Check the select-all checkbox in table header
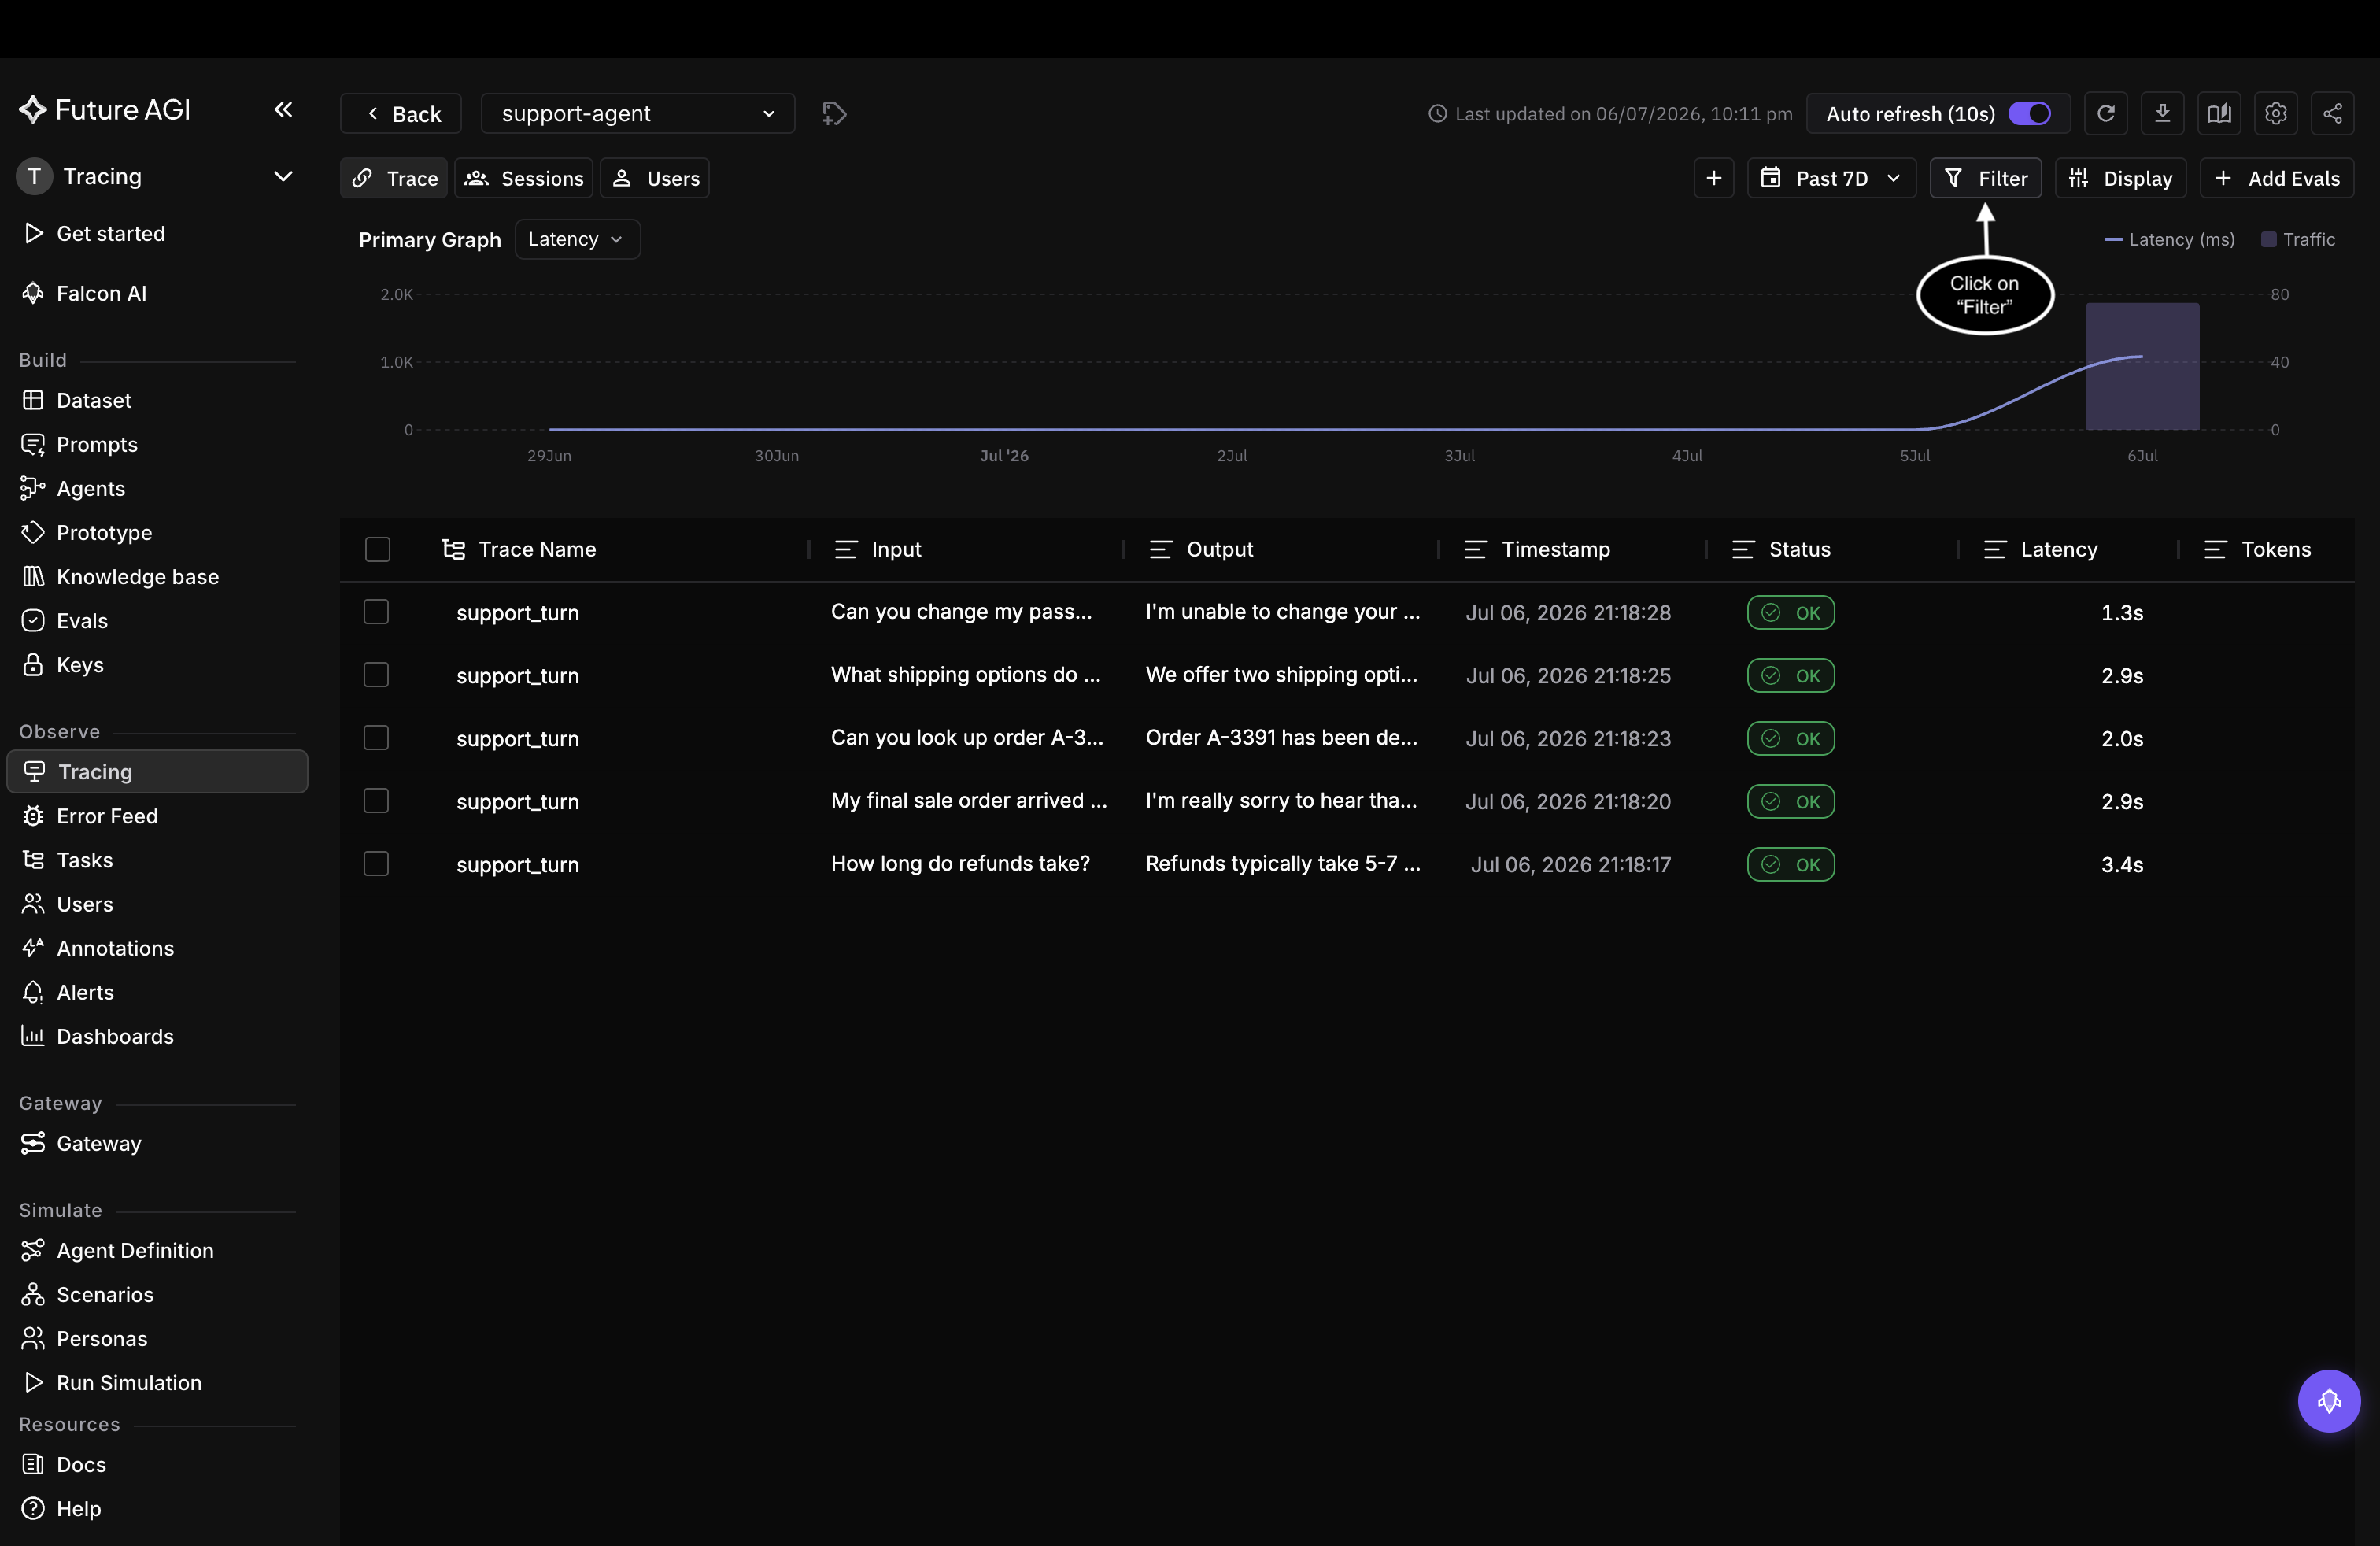Screen dimensions: 2380x1546 tap(377, 549)
